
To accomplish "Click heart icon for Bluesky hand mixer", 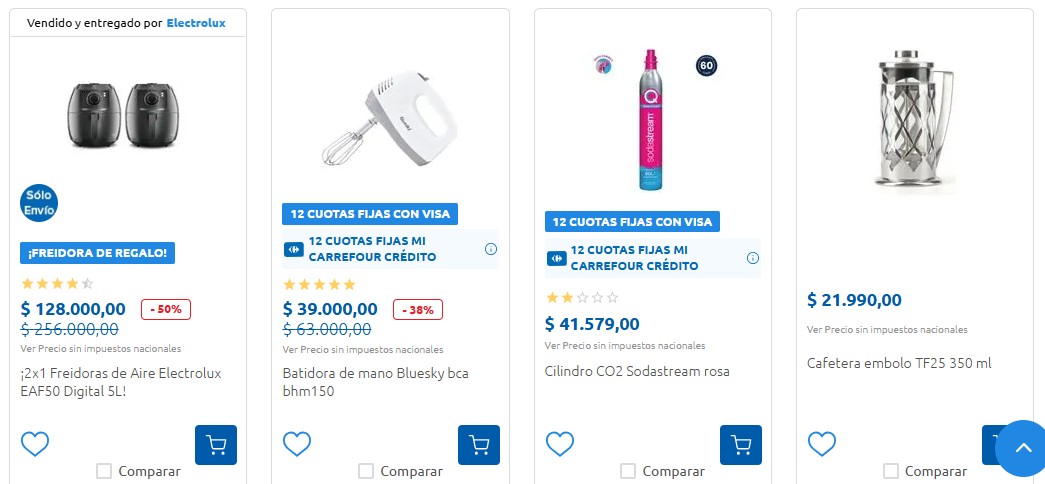I will click(297, 444).
